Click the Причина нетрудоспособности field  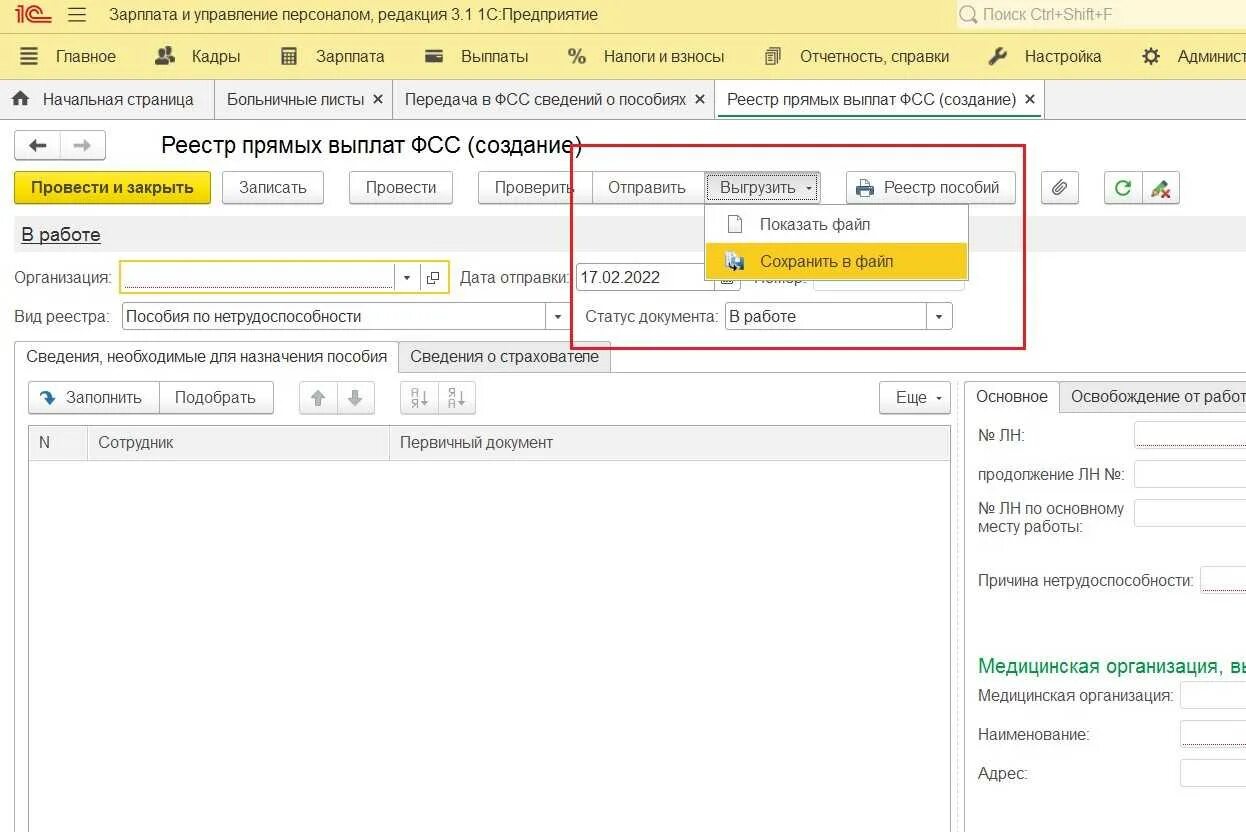1223,580
